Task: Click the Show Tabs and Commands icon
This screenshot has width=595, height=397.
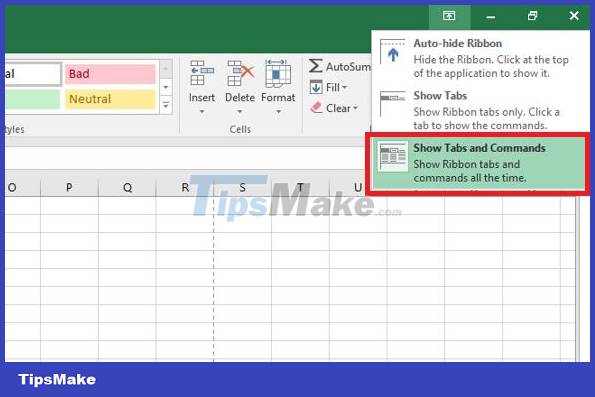Action: point(393,156)
